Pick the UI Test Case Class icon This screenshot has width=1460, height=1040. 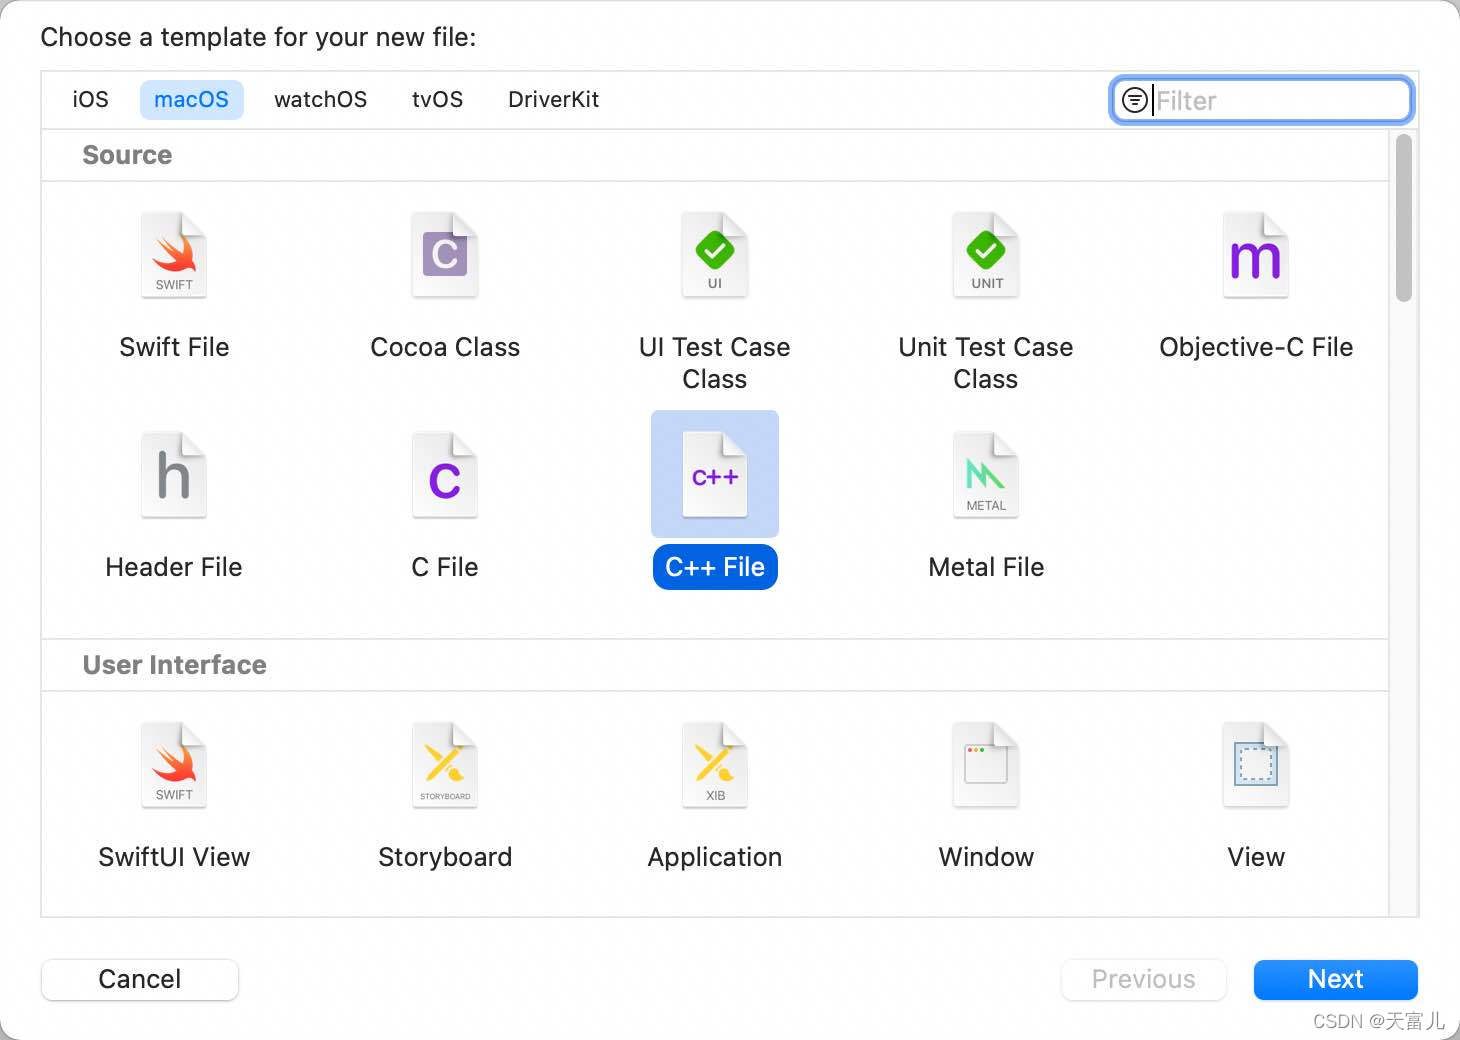pyautogui.click(x=715, y=255)
